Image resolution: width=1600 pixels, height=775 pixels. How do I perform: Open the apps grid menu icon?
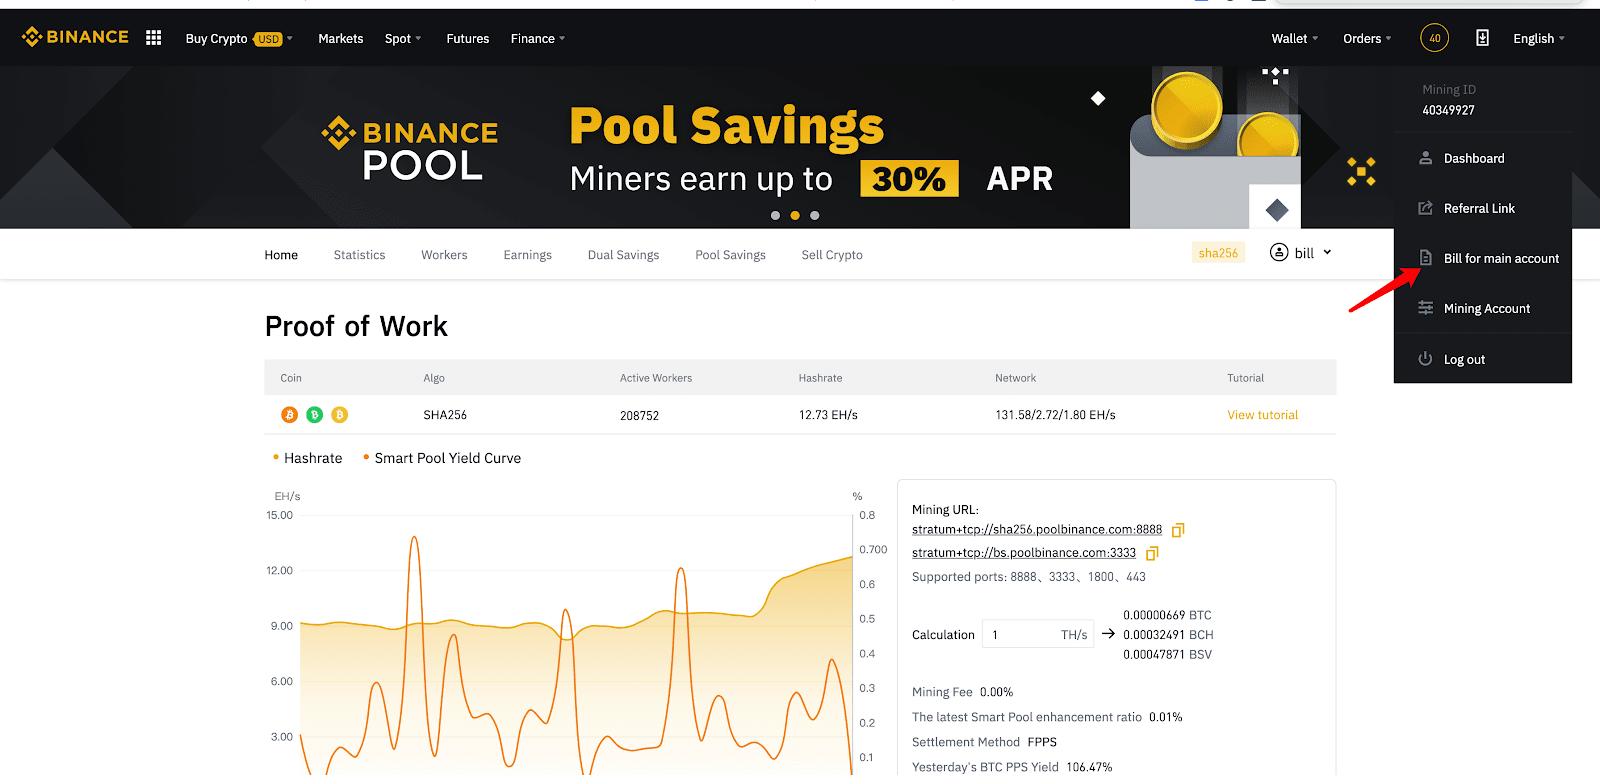(153, 38)
